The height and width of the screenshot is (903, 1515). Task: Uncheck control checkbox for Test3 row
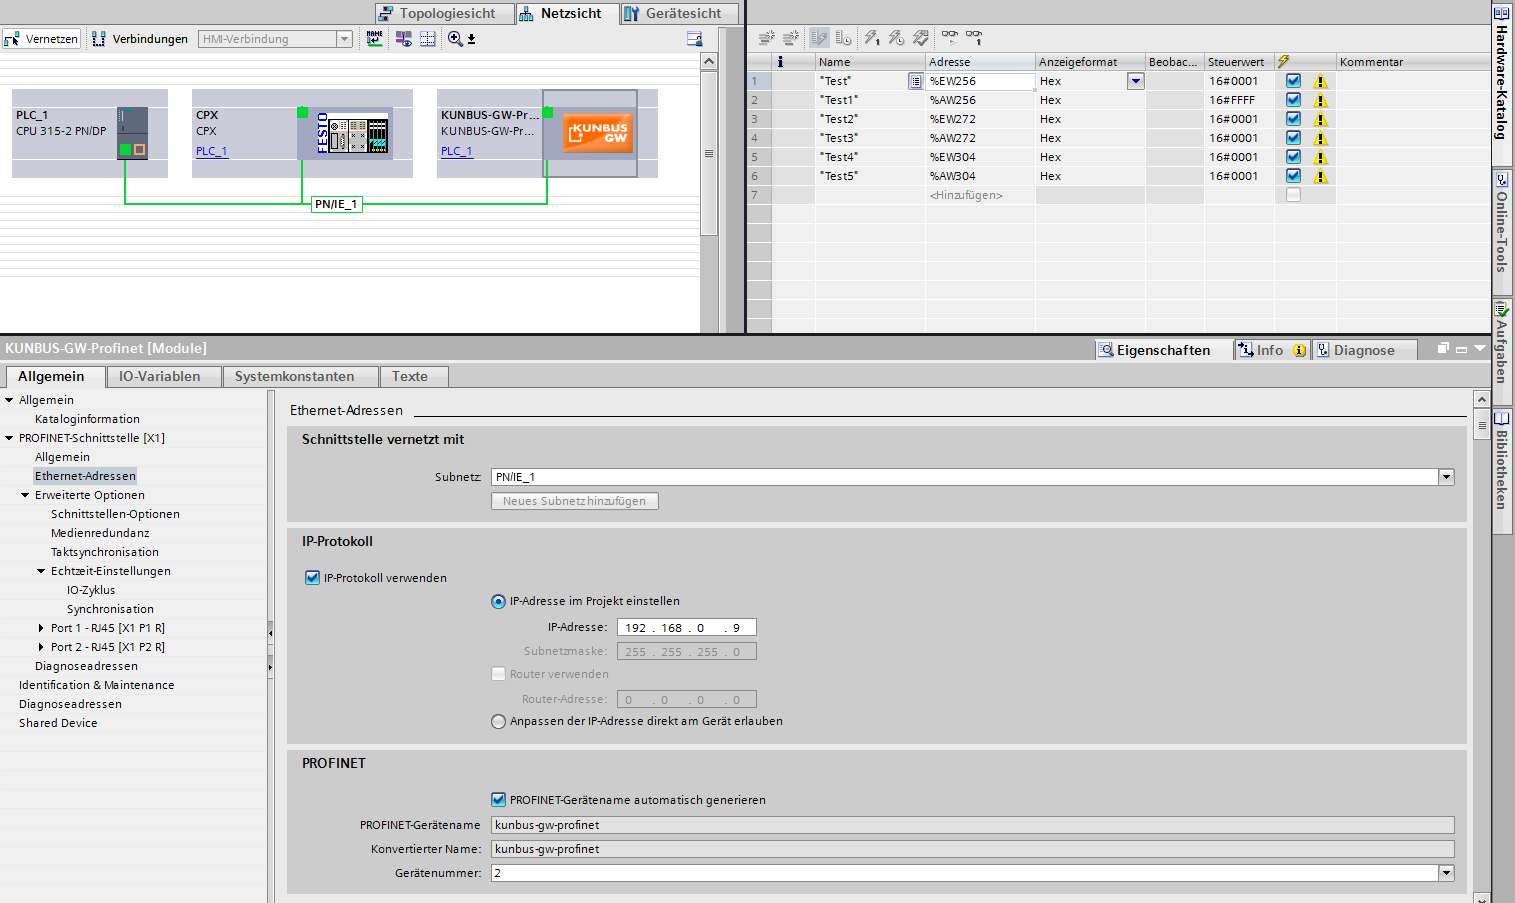click(x=1293, y=138)
